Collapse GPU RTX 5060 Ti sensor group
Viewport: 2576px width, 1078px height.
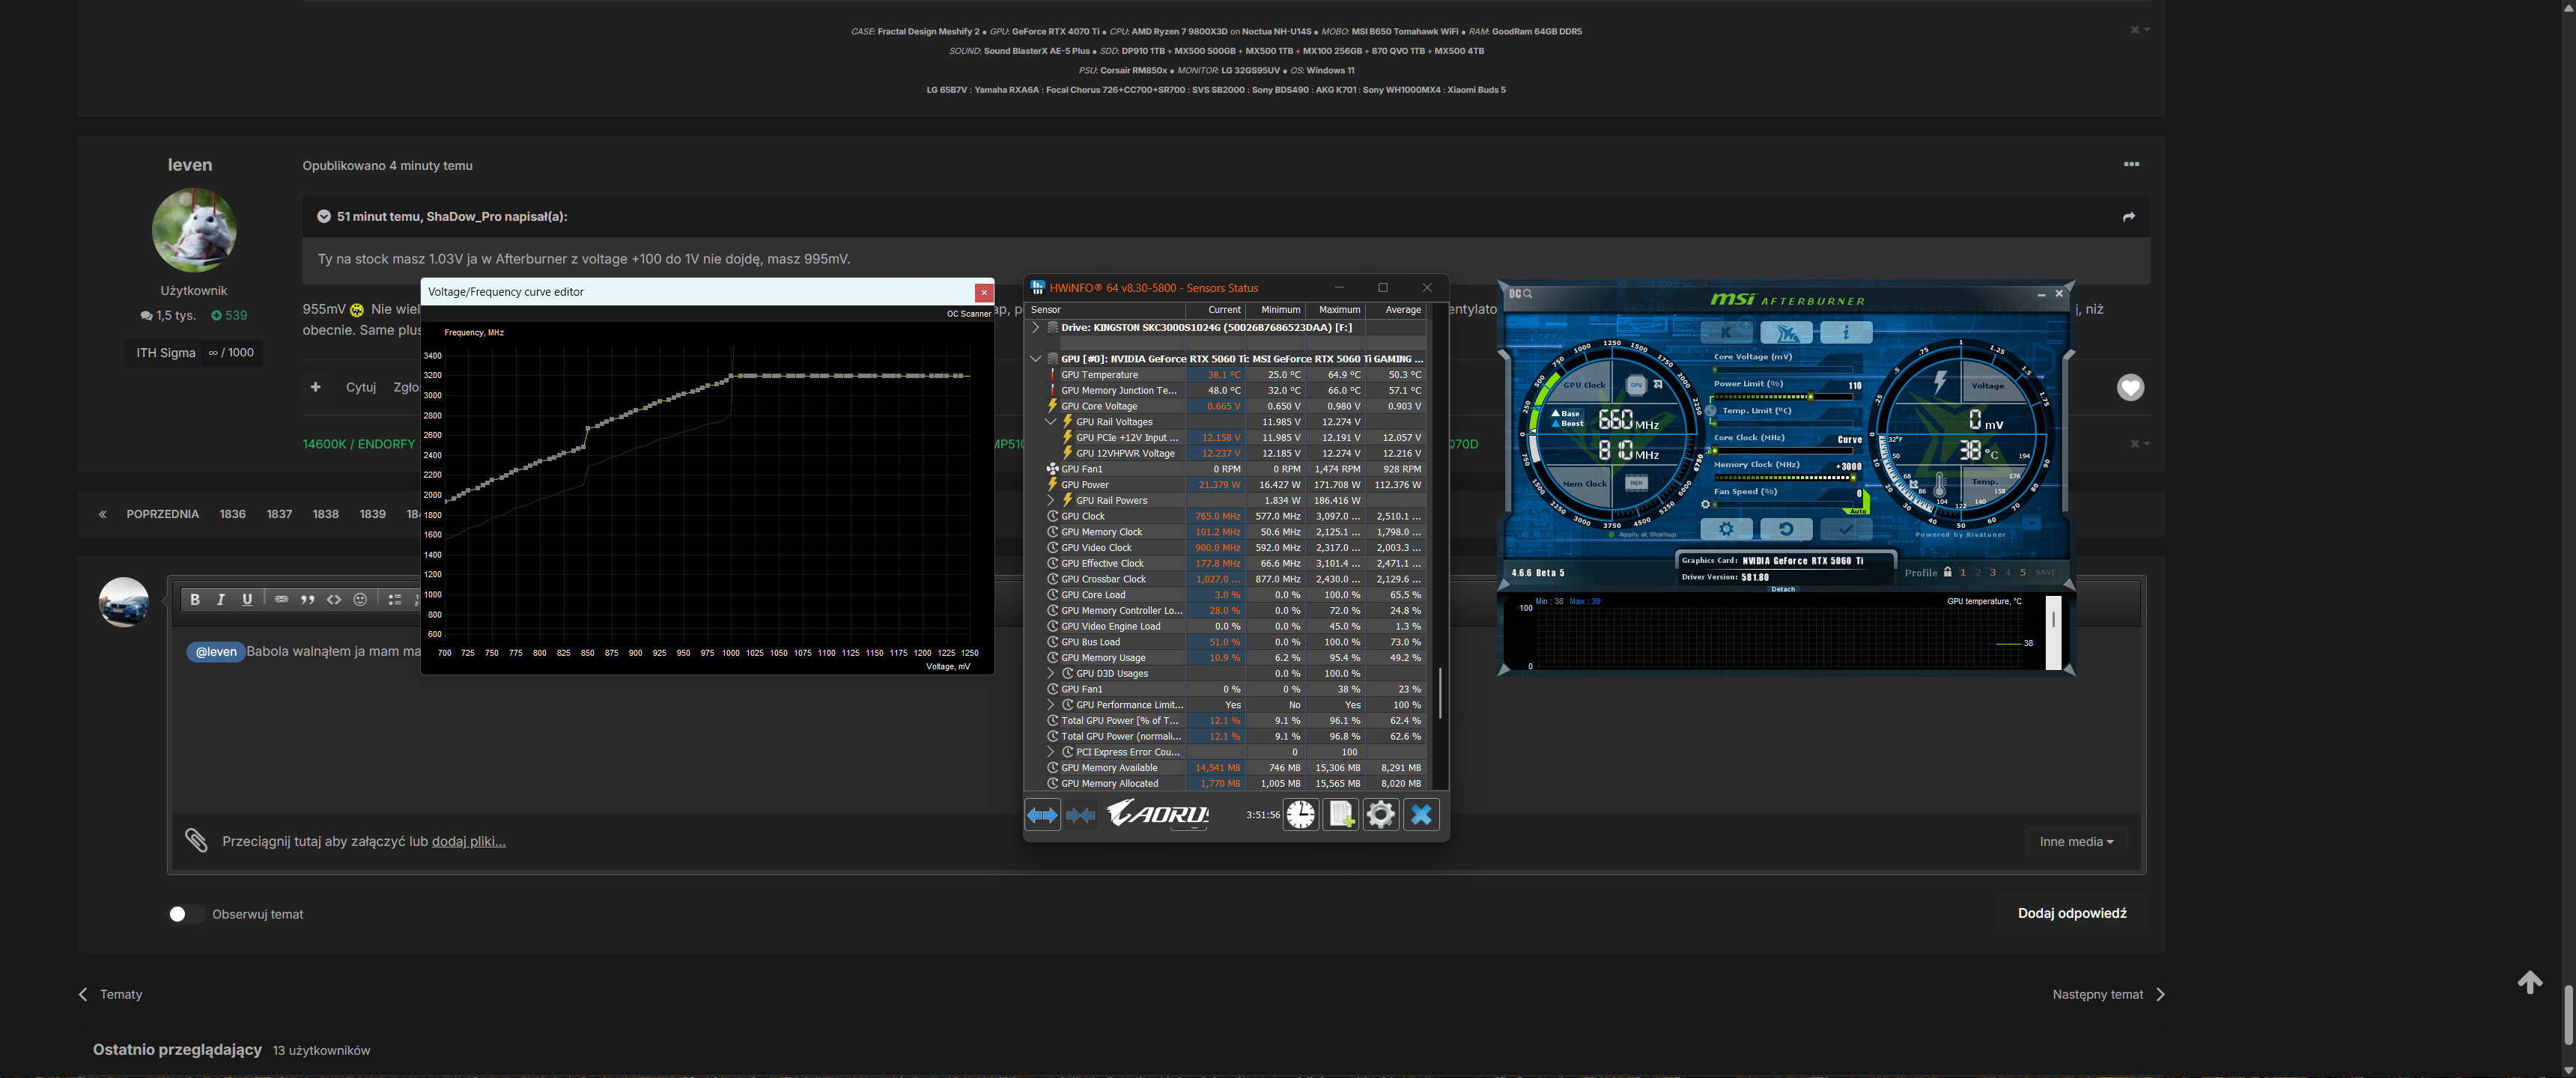point(1036,359)
